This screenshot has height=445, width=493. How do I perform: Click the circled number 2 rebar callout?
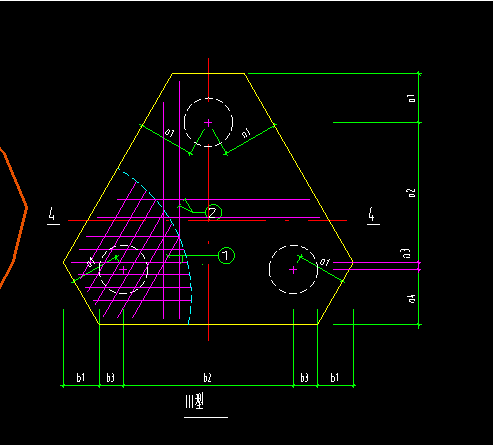213,212
